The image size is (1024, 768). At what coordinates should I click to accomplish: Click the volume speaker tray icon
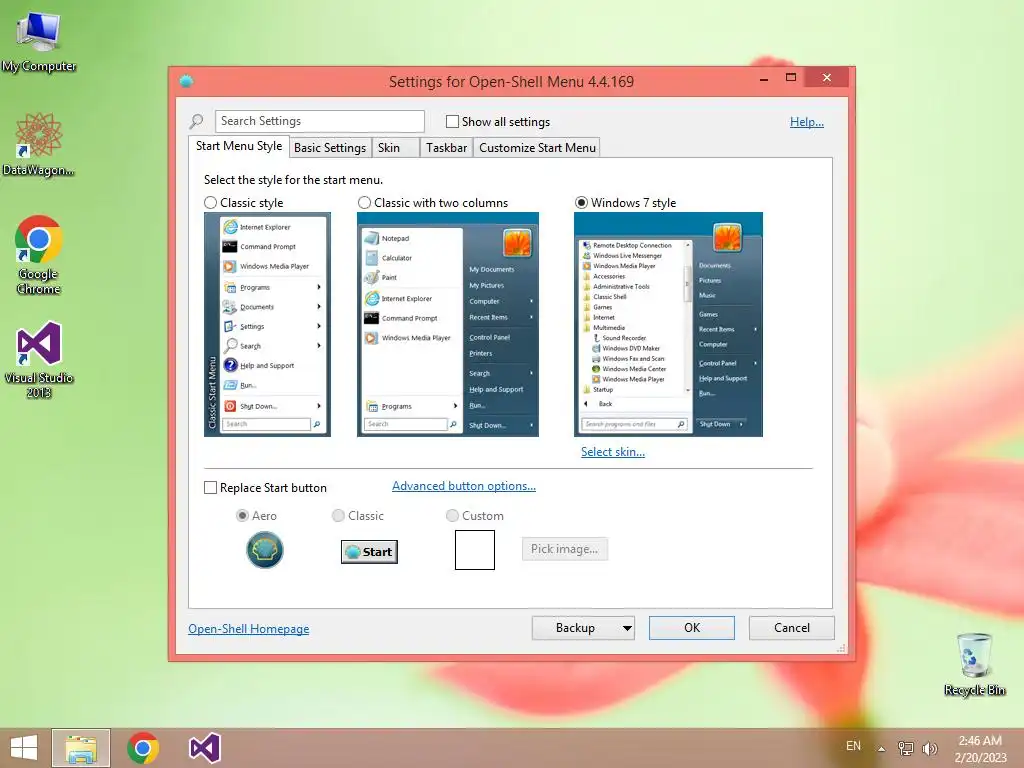929,748
